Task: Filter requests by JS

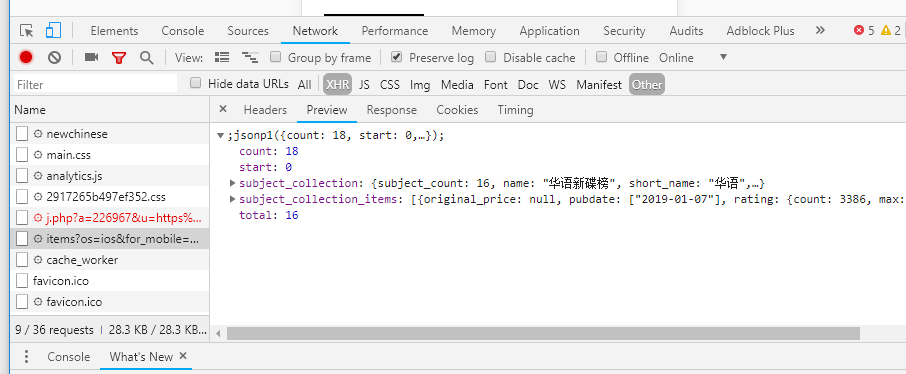Action: [x=364, y=84]
